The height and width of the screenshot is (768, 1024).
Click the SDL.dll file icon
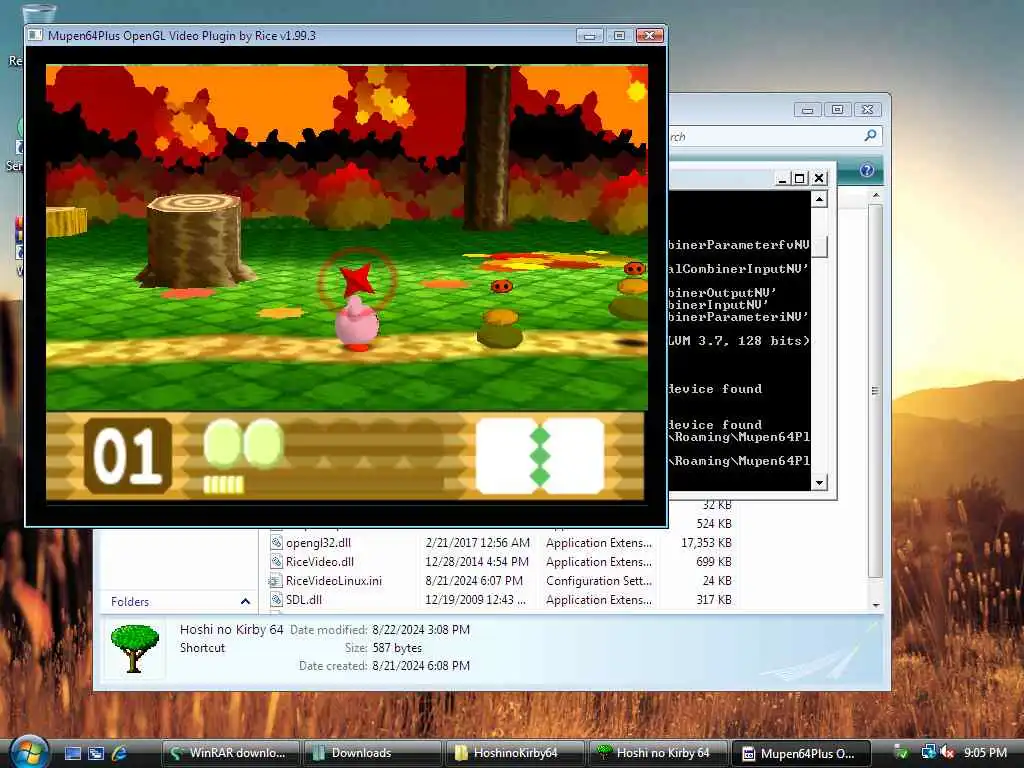point(276,600)
